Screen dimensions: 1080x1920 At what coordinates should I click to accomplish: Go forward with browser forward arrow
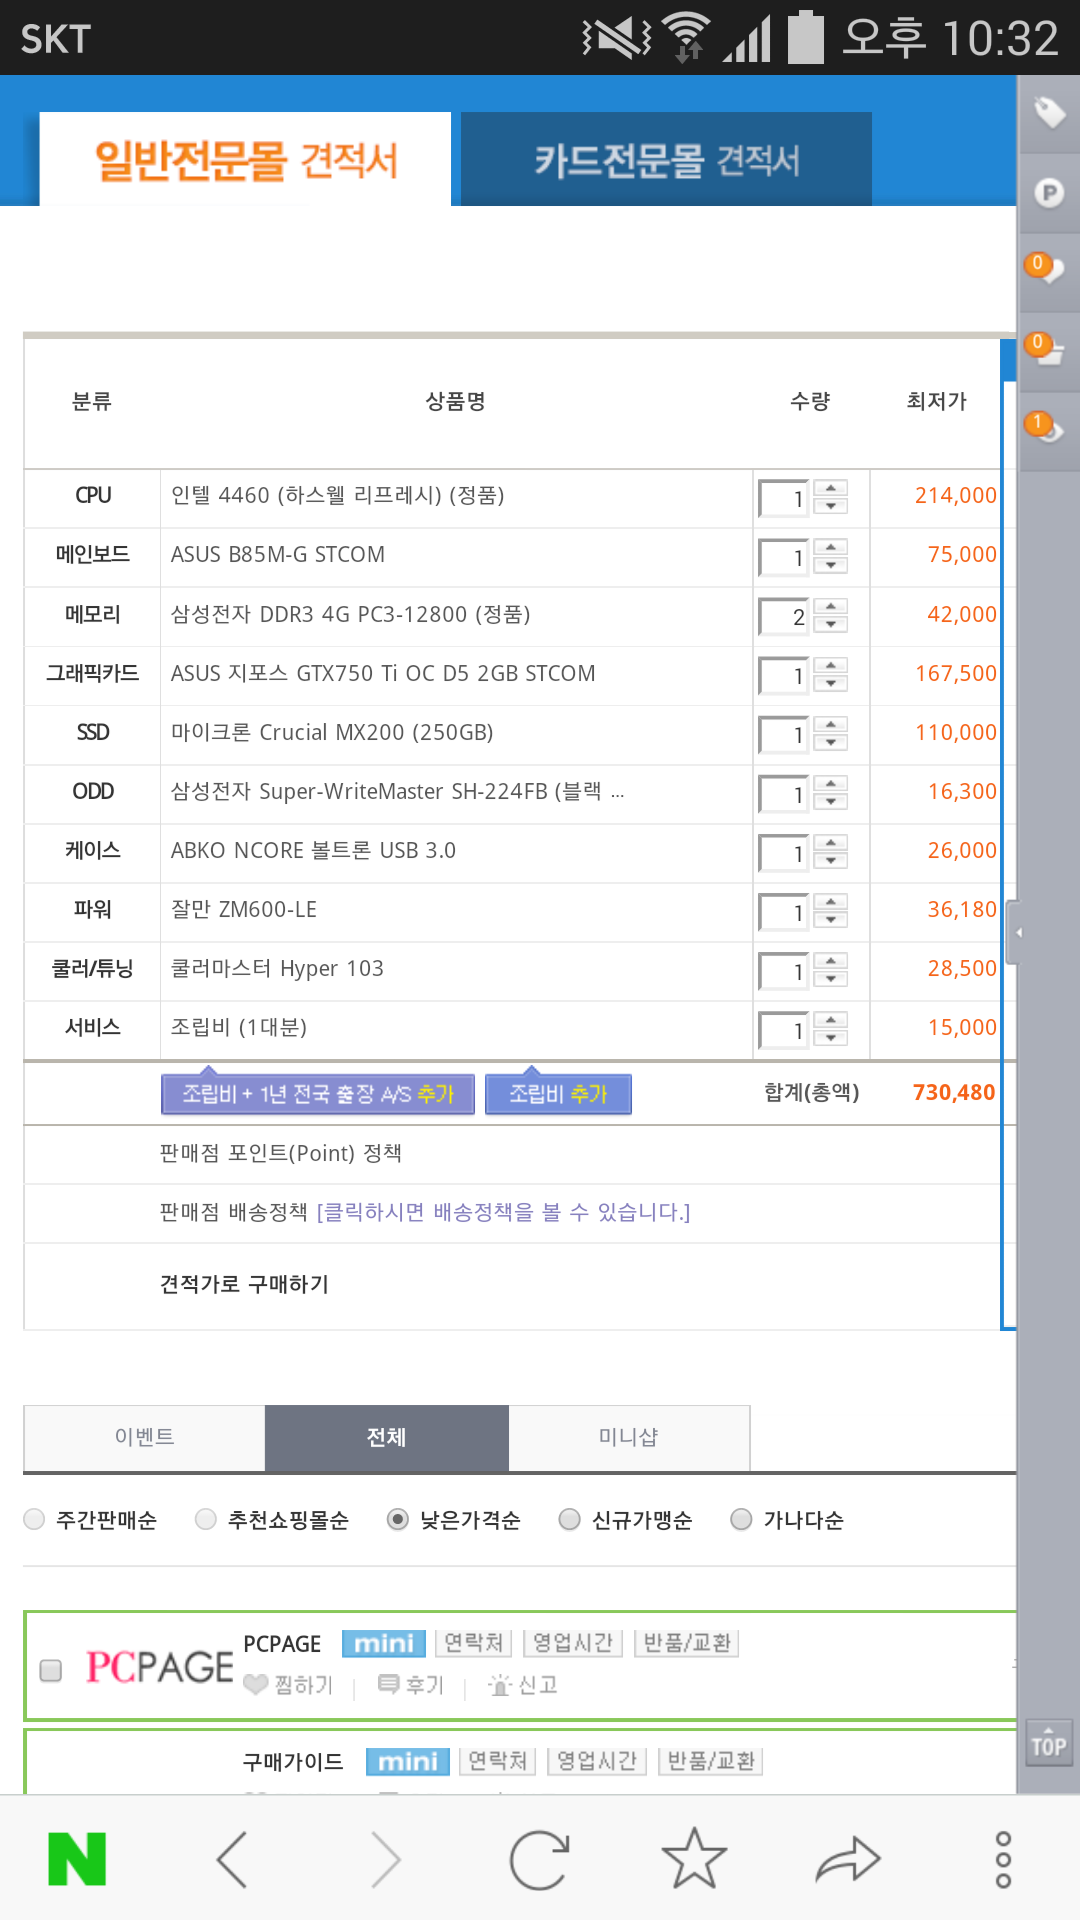tap(385, 1859)
